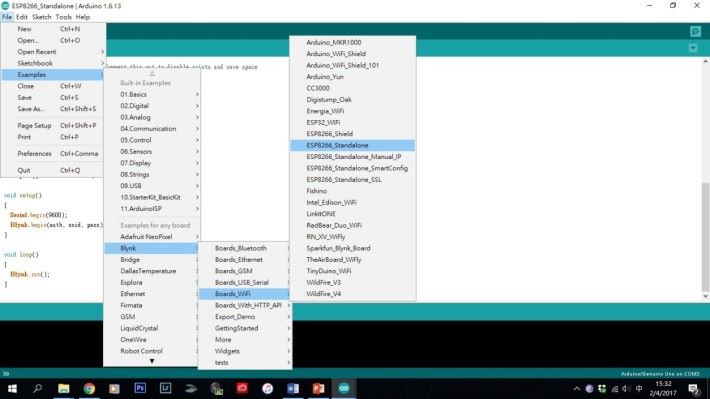Open the Edit menu
710x399 pixels.
[21, 17]
